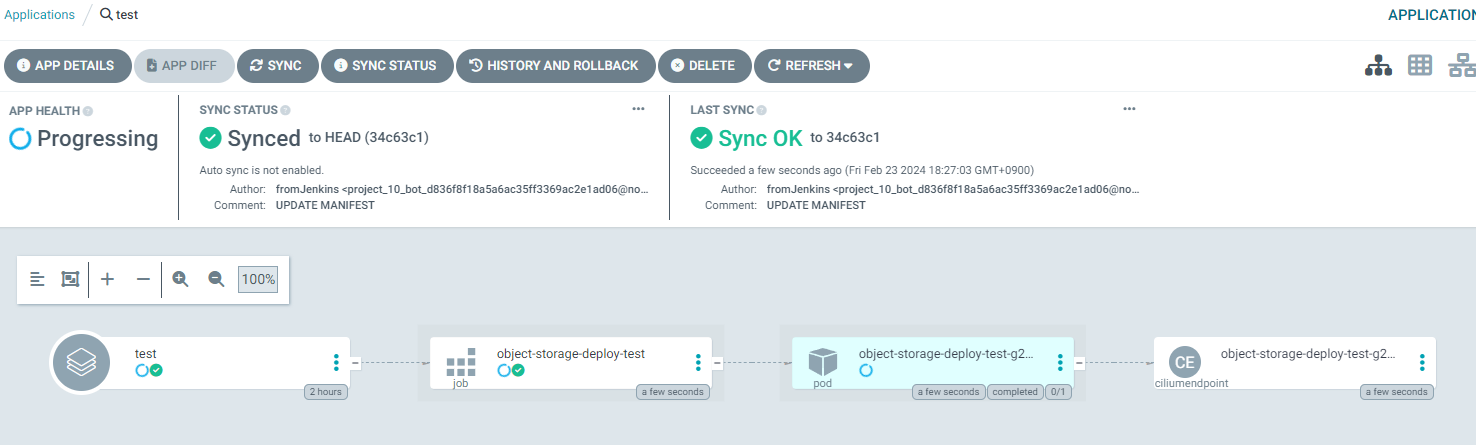
Task: Go to the Applications breadcrumb link
Action: pos(40,15)
